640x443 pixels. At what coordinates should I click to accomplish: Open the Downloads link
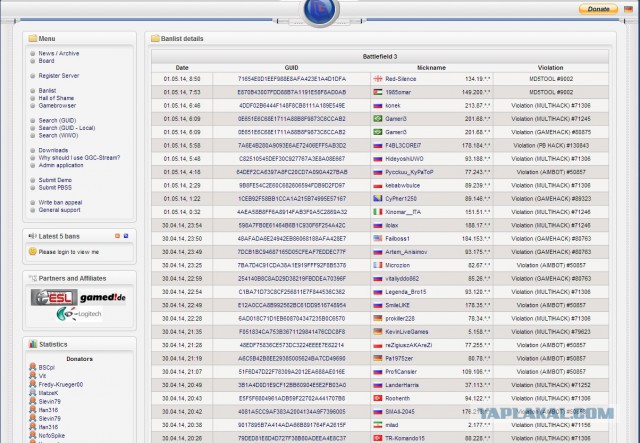click(53, 150)
